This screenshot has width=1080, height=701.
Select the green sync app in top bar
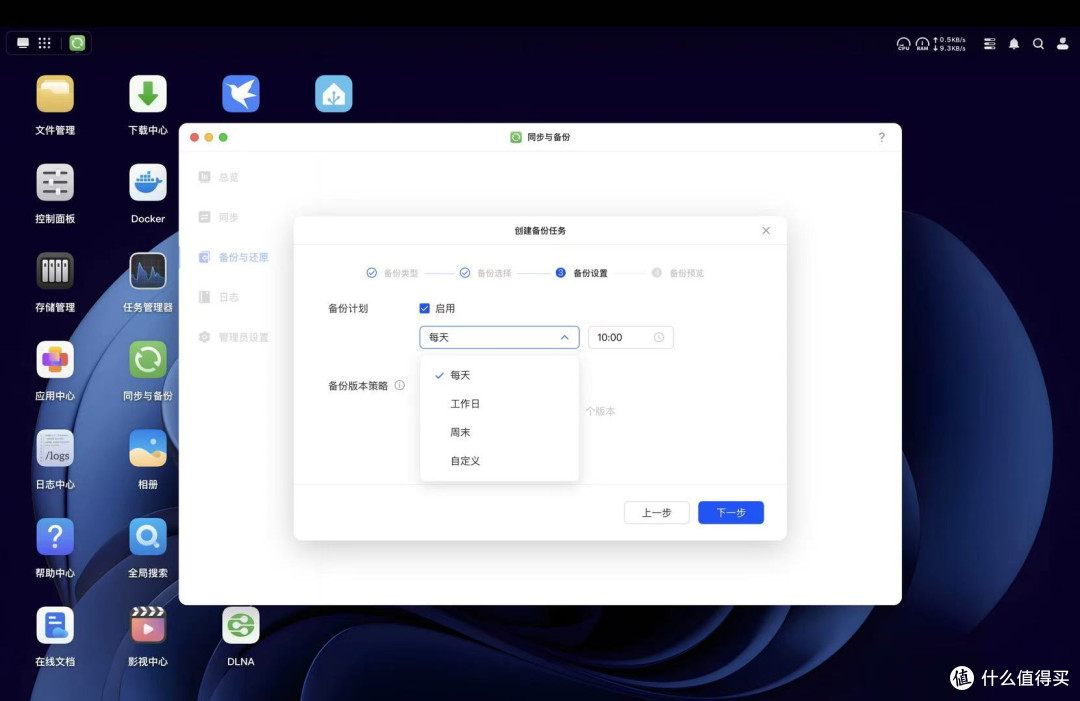coord(77,43)
